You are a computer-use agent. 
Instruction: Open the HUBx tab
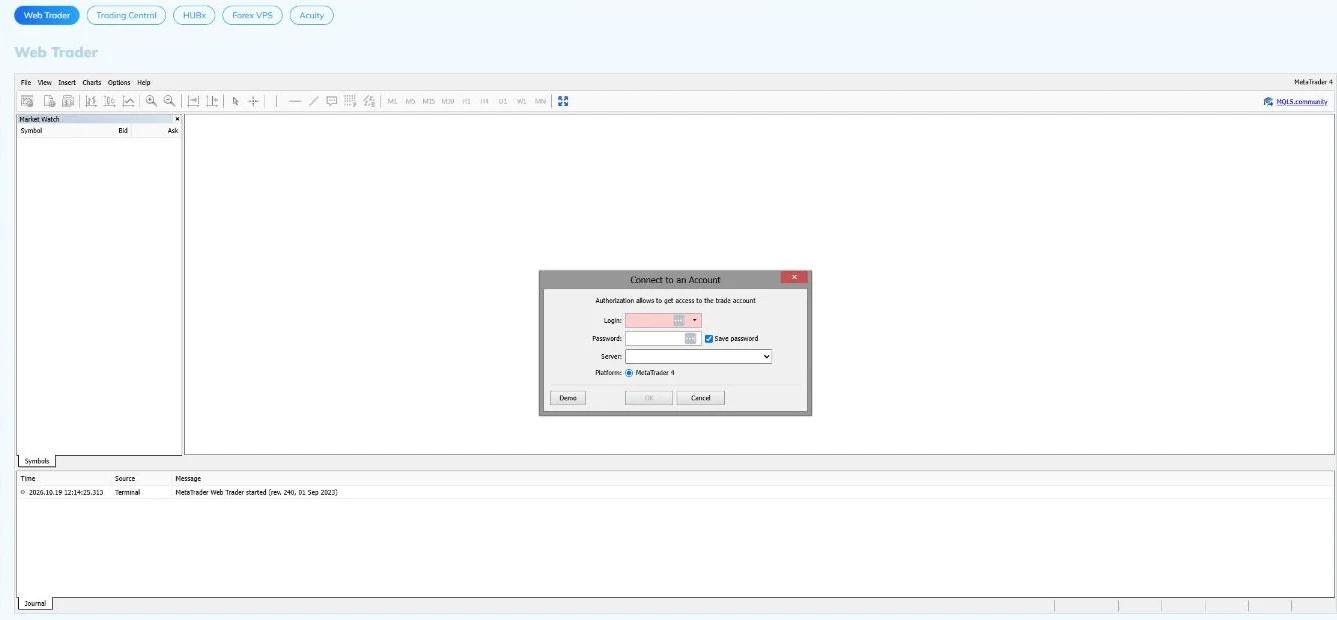[194, 15]
